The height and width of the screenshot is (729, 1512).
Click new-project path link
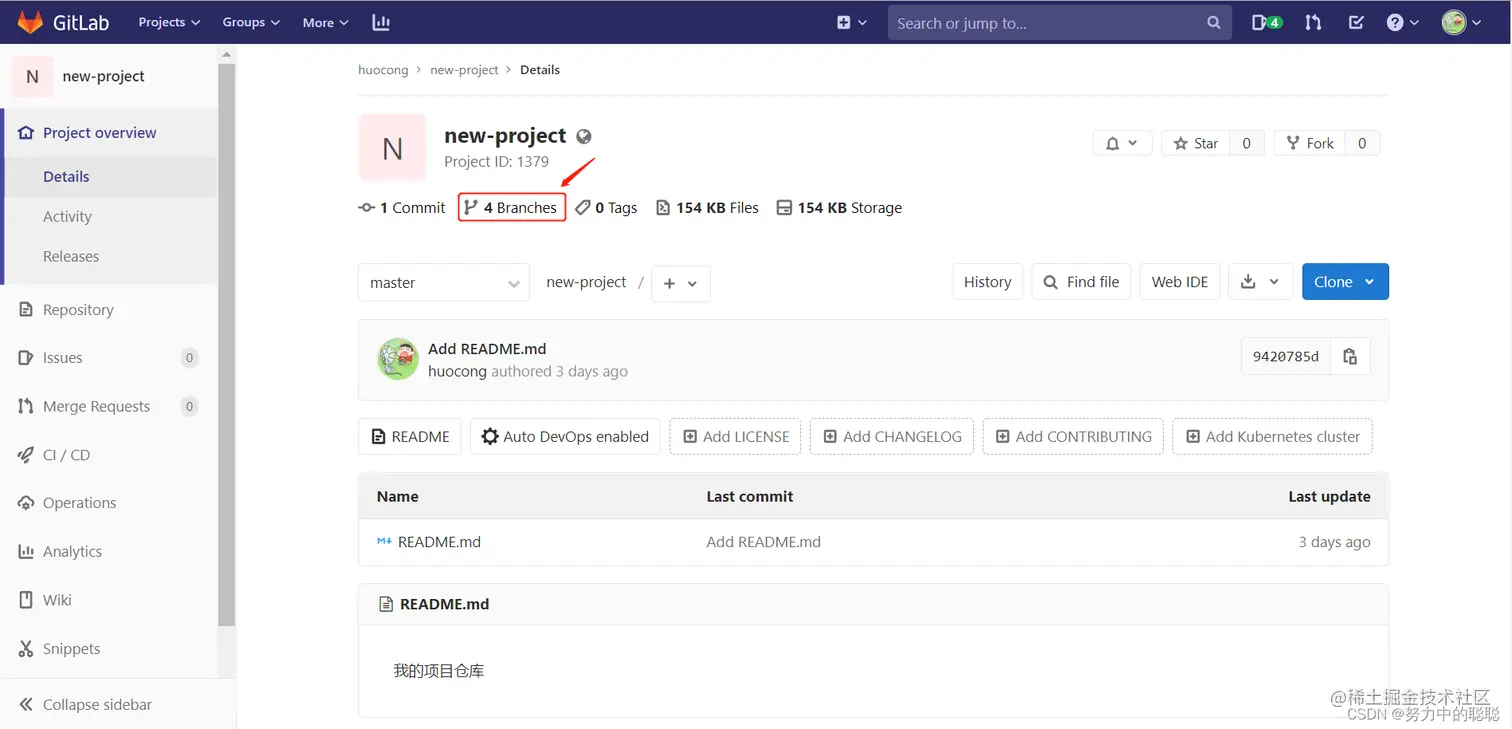[586, 283]
